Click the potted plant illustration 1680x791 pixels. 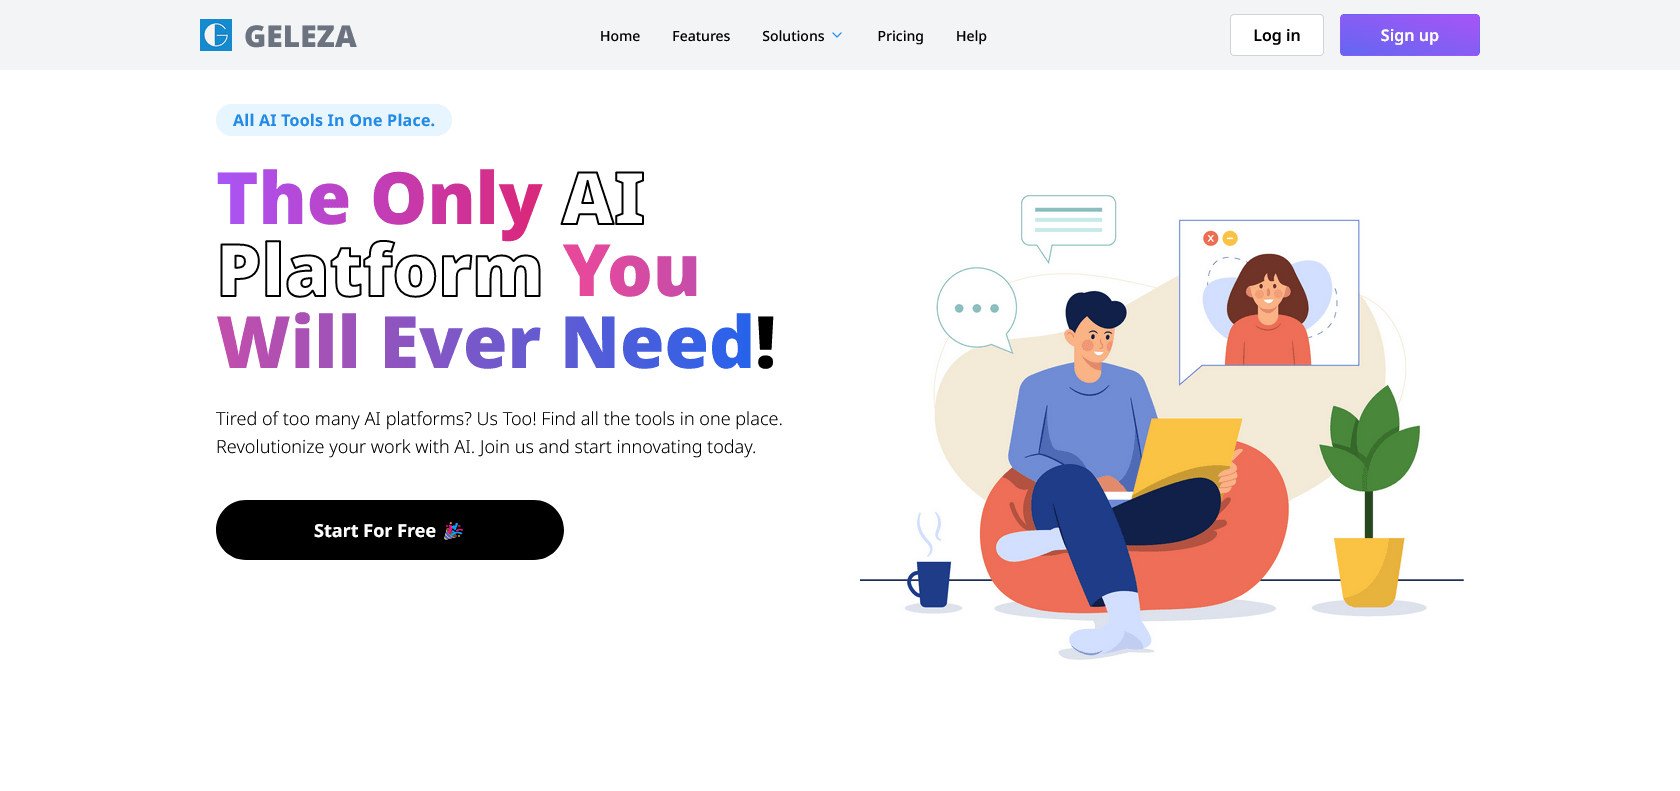1369,497
